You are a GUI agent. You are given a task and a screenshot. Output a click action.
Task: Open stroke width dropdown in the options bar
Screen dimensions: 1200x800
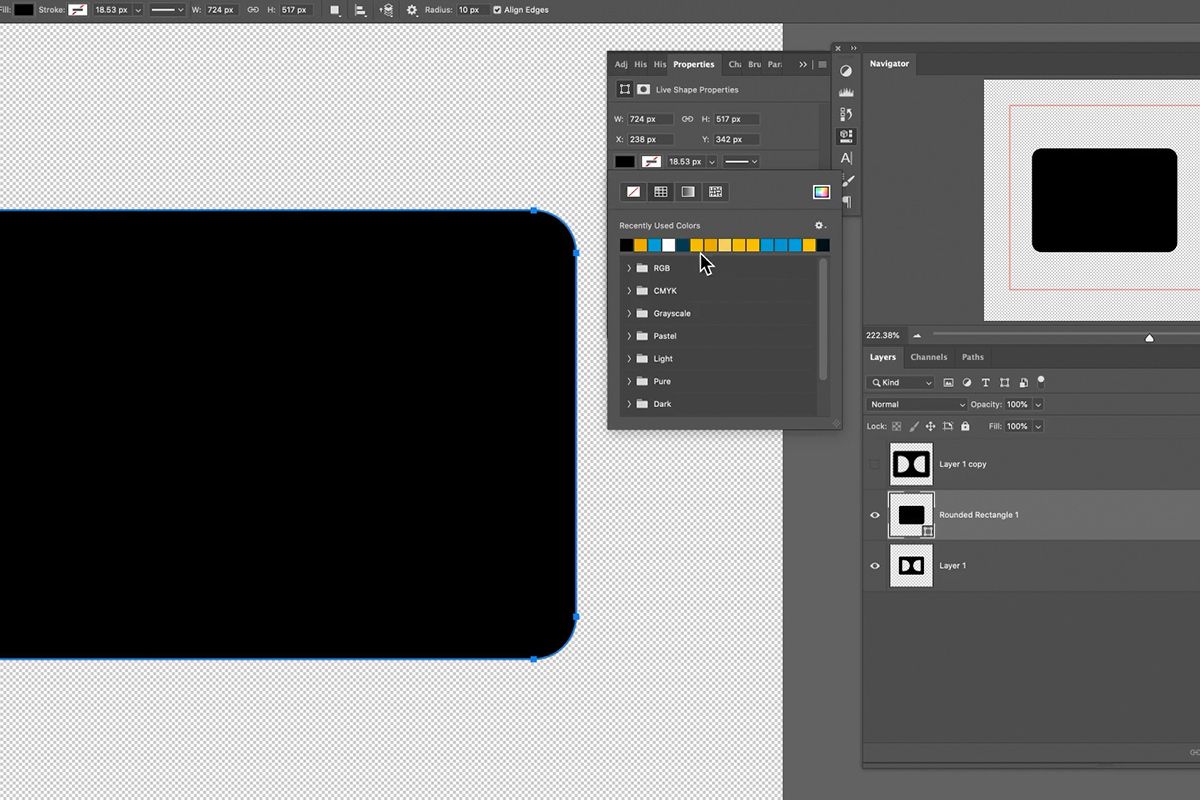coord(137,10)
